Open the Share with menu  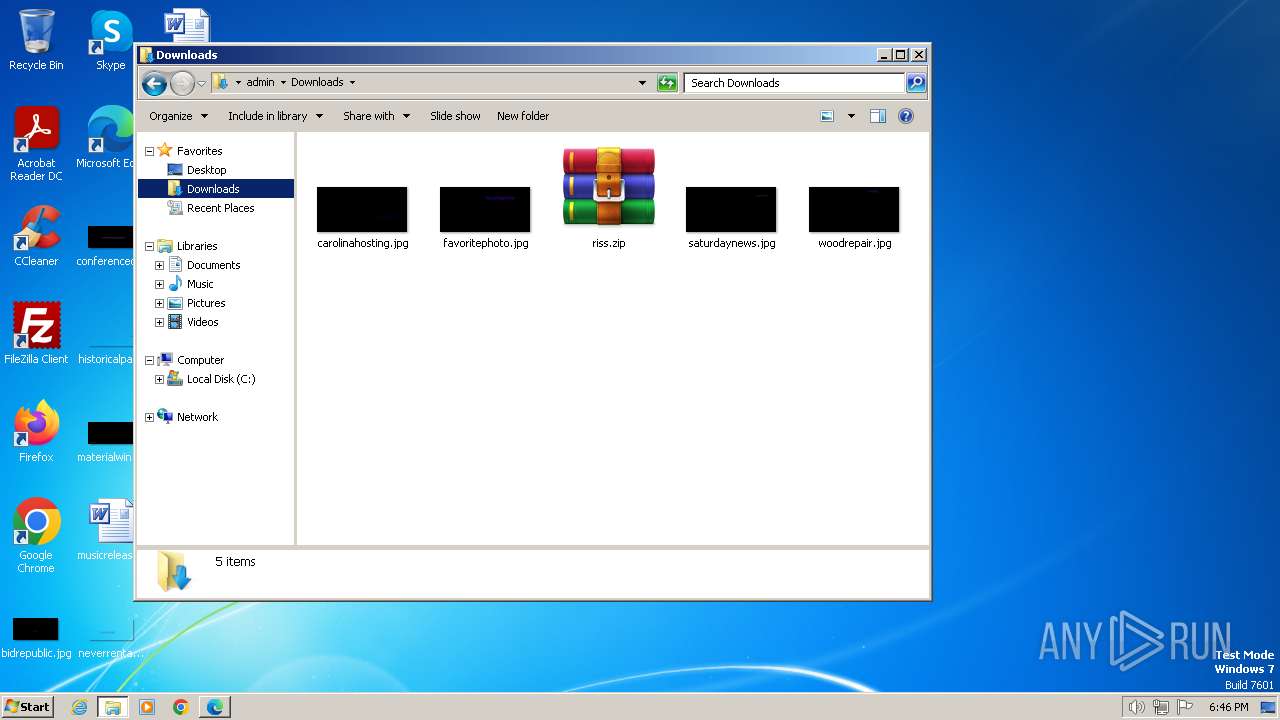pos(376,116)
